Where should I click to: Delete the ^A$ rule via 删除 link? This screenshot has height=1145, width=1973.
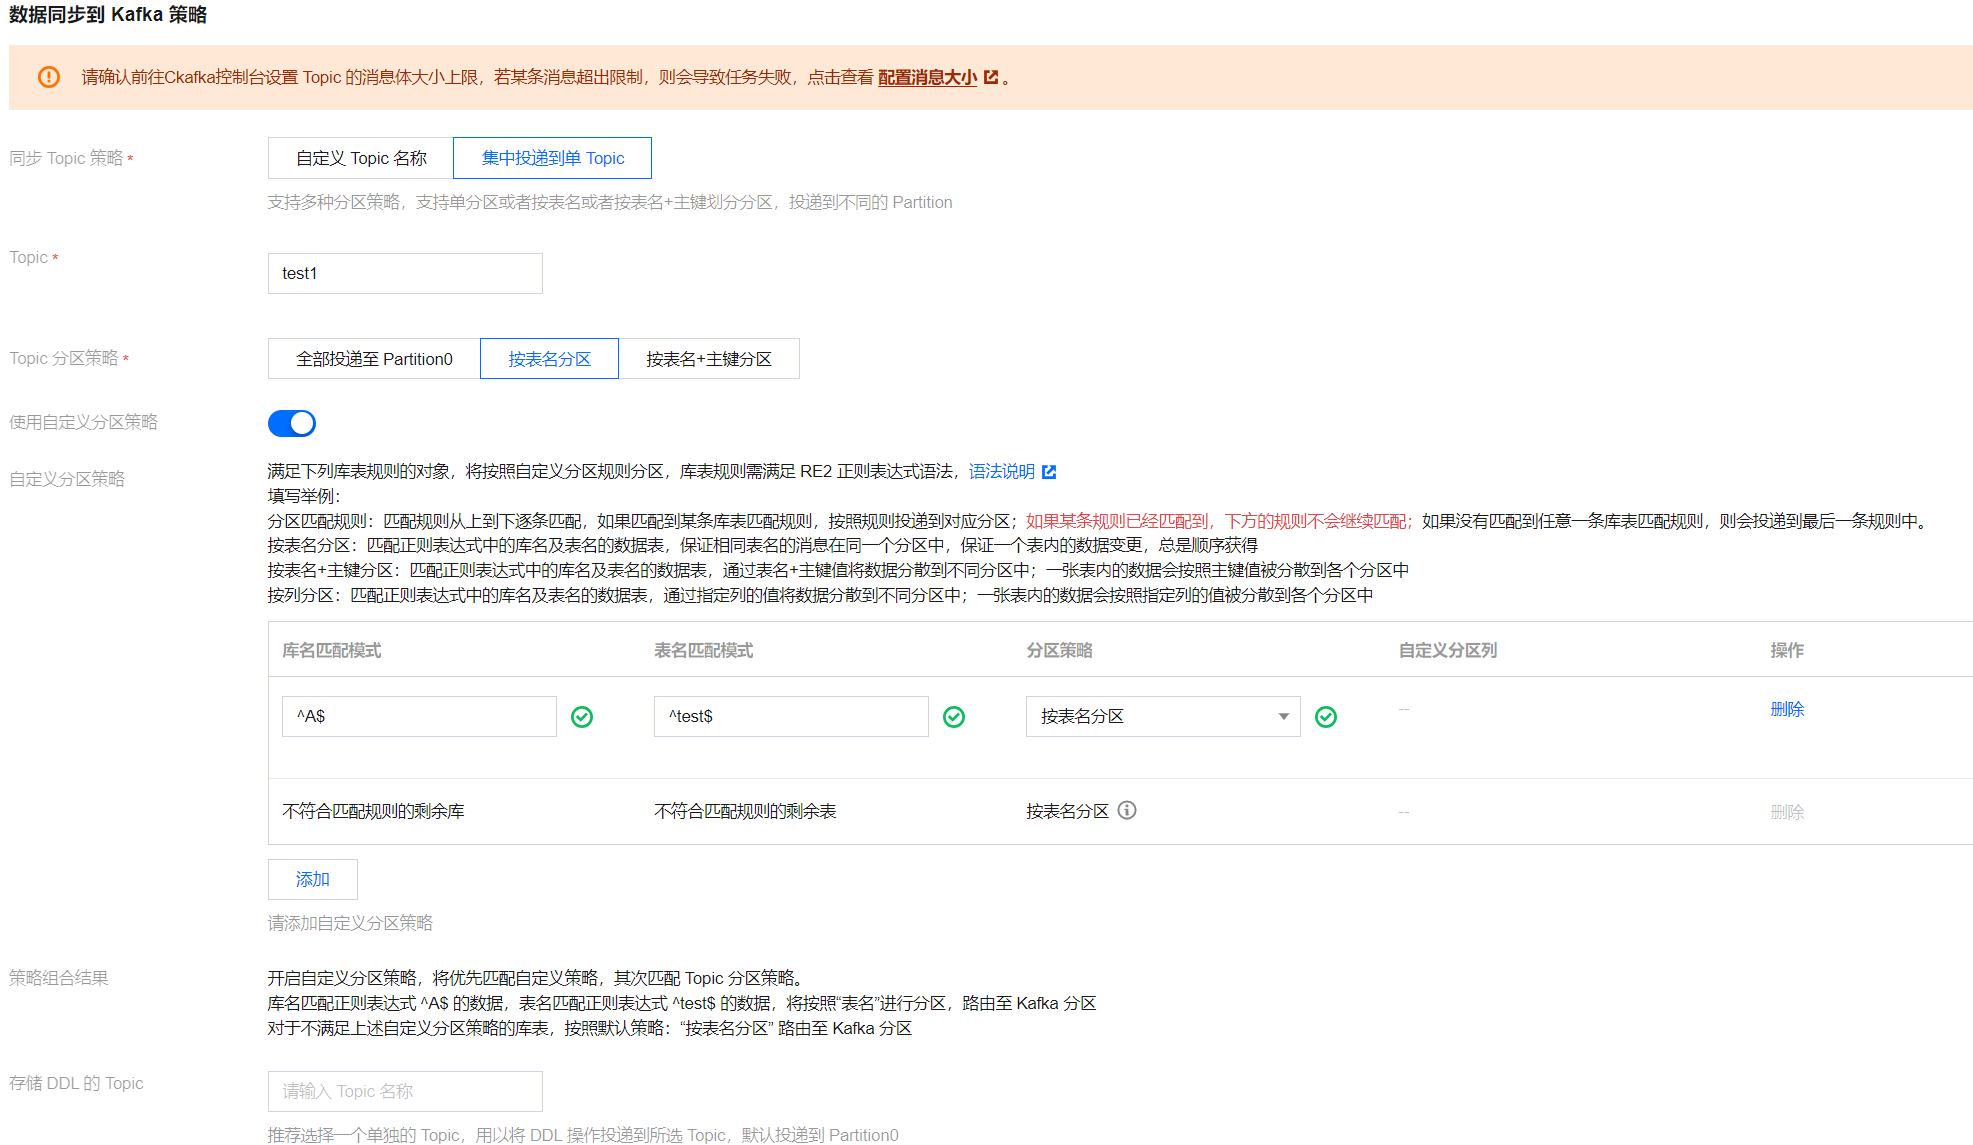(1786, 709)
